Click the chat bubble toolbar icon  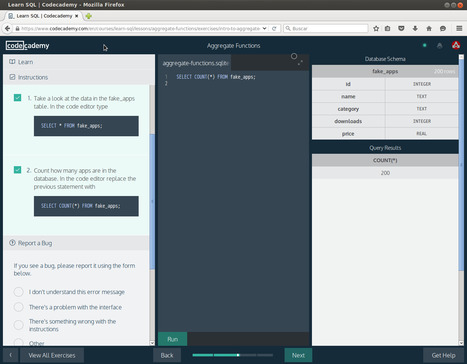443,29
